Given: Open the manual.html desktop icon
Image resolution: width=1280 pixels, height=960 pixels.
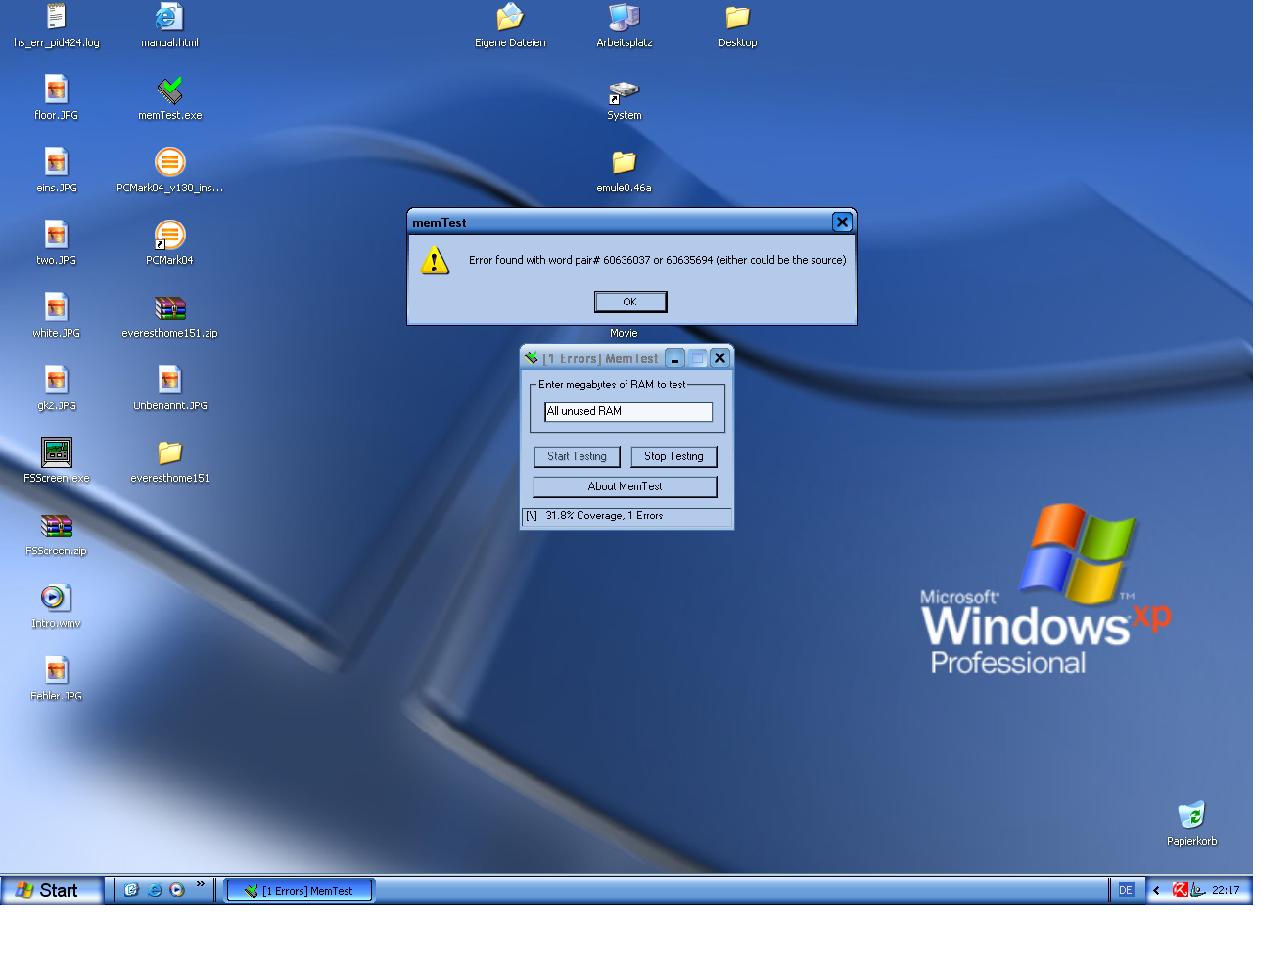Looking at the screenshot, I should (170, 17).
